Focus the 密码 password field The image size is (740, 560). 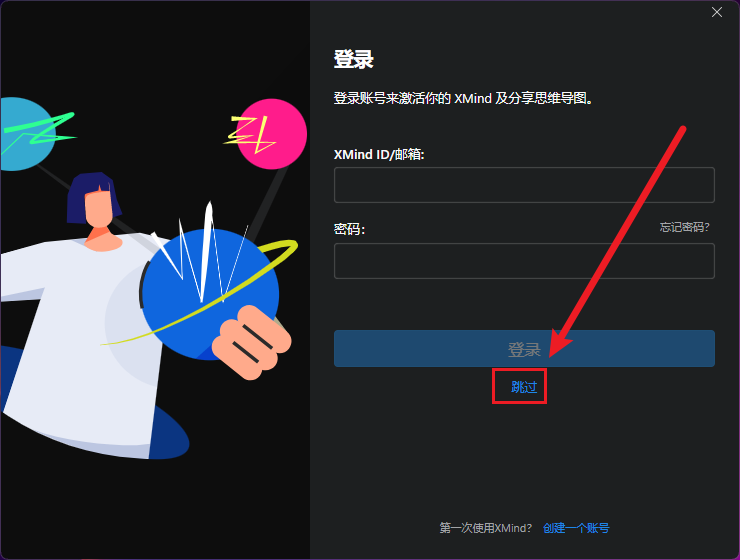tap(524, 261)
